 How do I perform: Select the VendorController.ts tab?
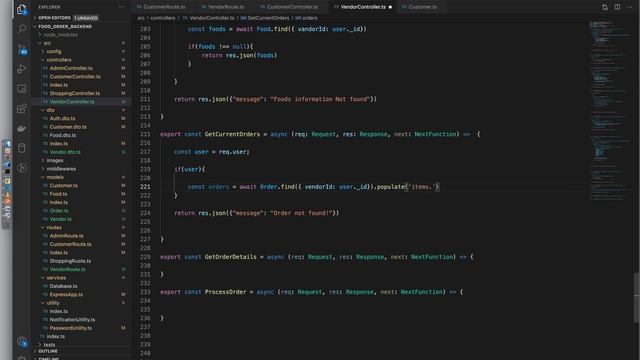363,7
